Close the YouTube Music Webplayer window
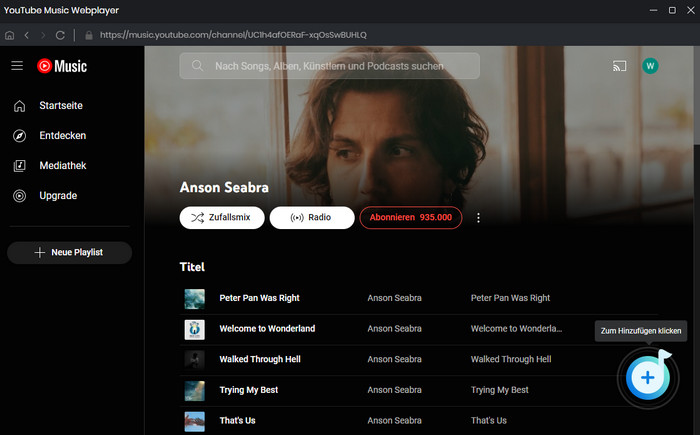Viewport: 700px width, 435px height. pyautogui.click(x=690, y=10)
